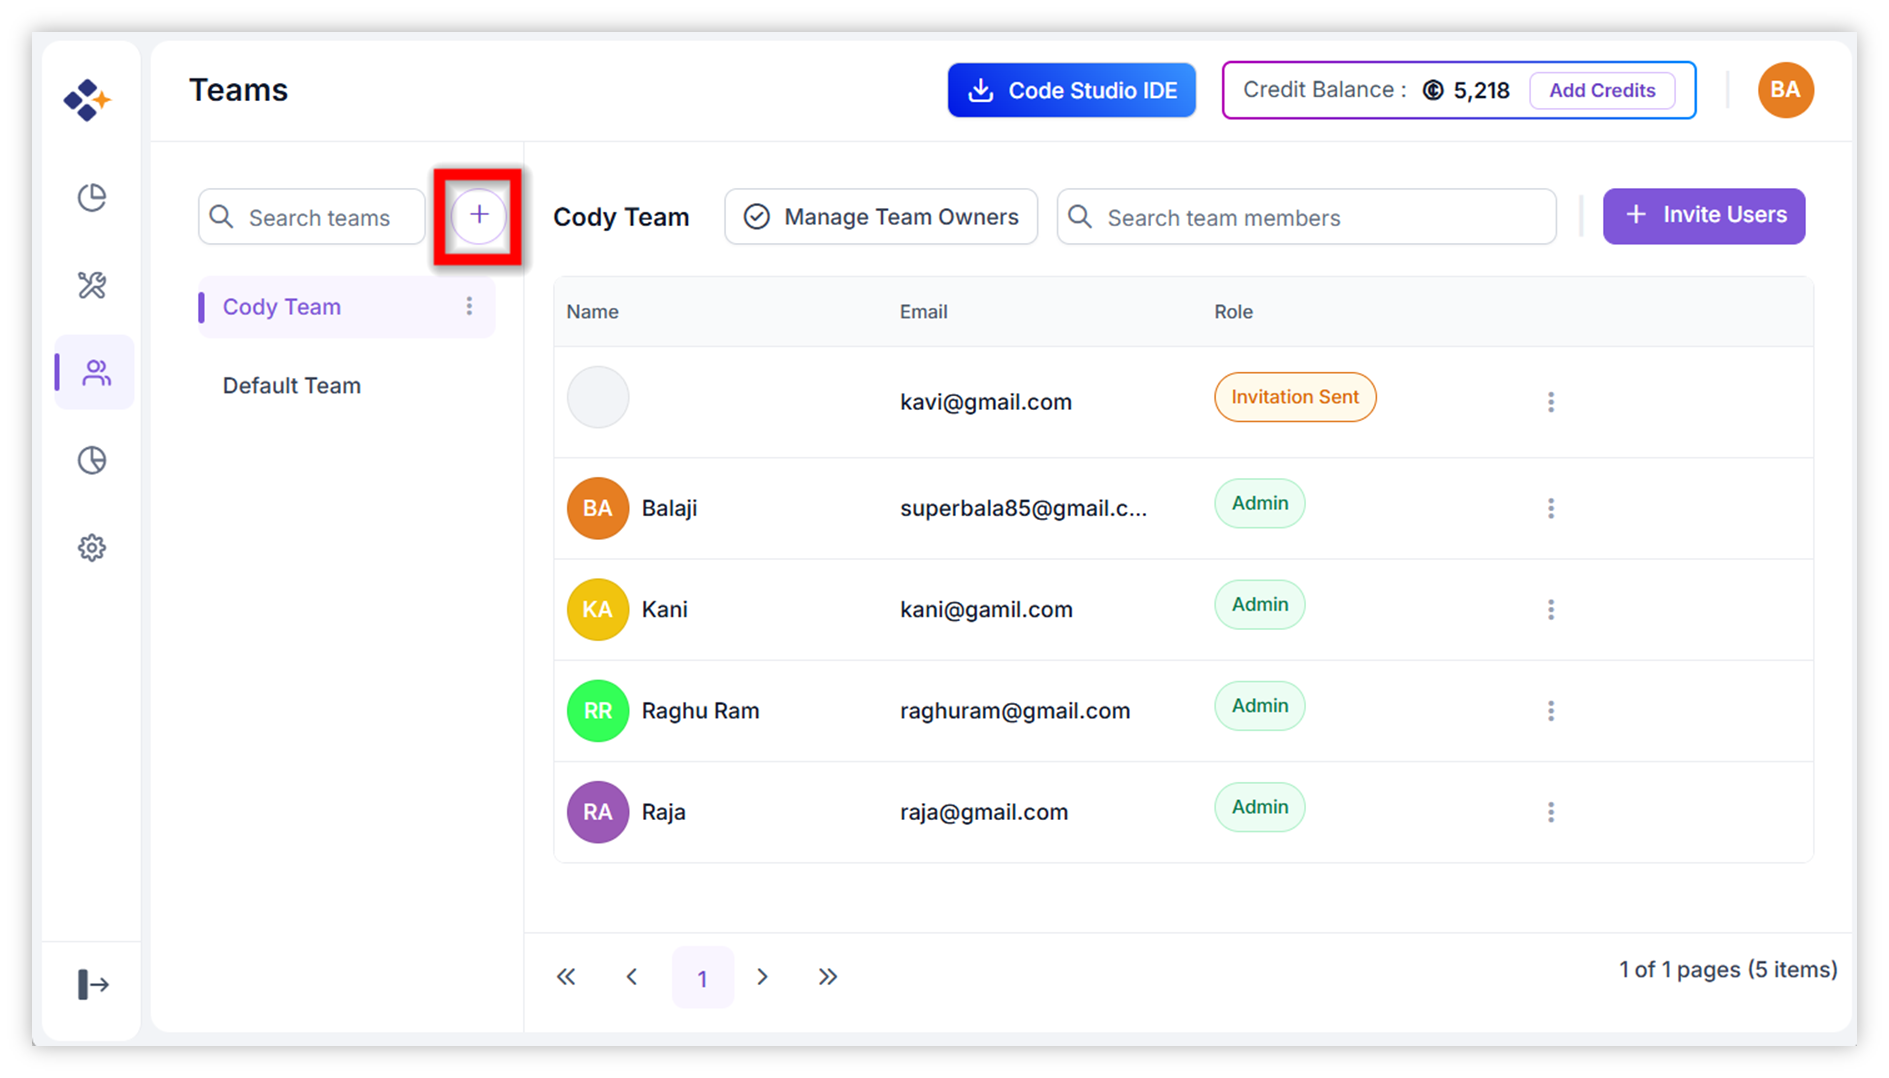Select Default Team in the team list
This screenshot has height=1078, width=1889.
292,386
